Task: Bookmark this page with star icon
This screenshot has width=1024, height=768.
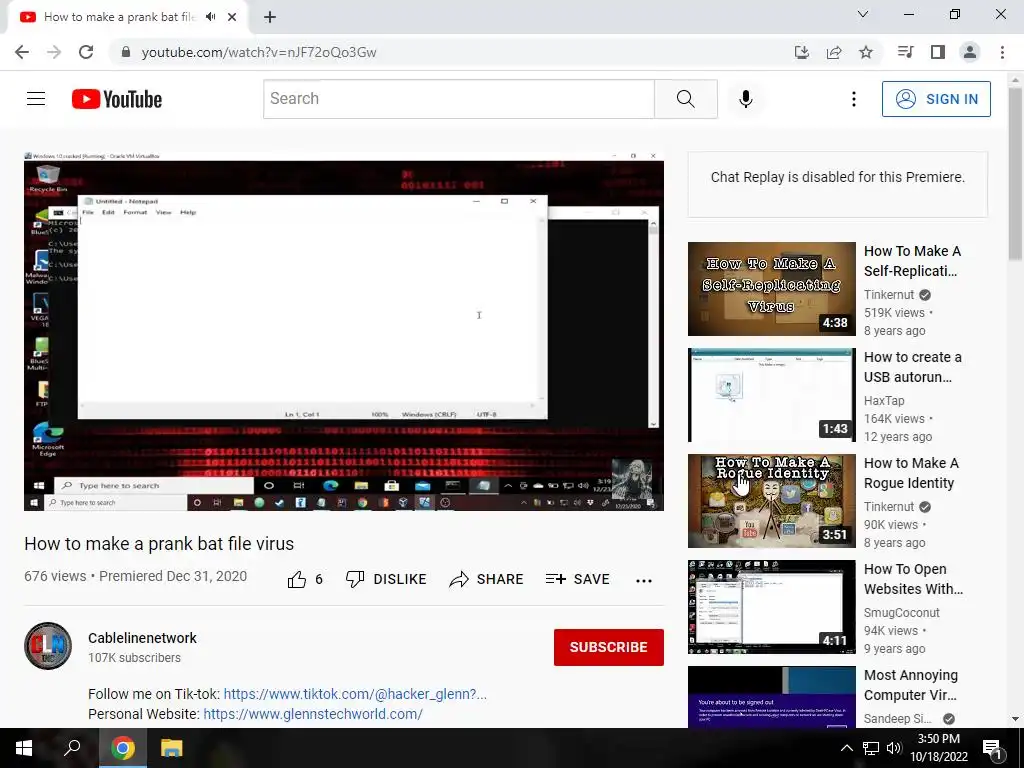Action: tap(866, 52)
